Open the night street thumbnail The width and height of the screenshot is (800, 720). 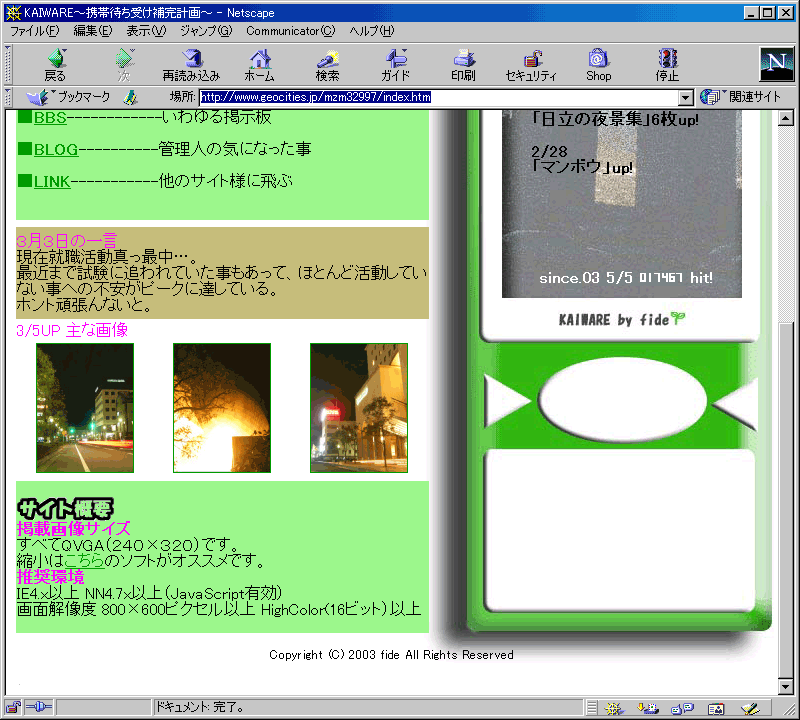(x=85, y=408)
